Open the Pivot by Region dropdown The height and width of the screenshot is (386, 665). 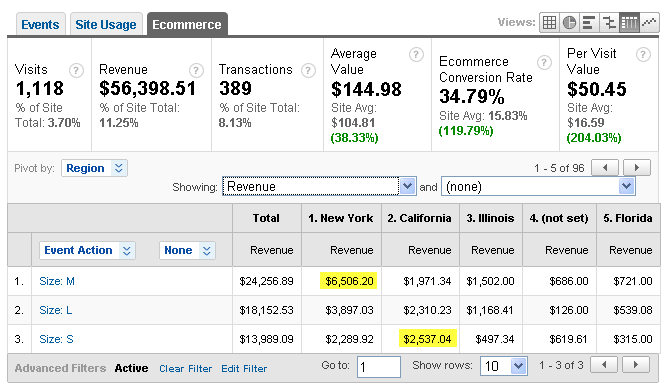coord(94,168)
